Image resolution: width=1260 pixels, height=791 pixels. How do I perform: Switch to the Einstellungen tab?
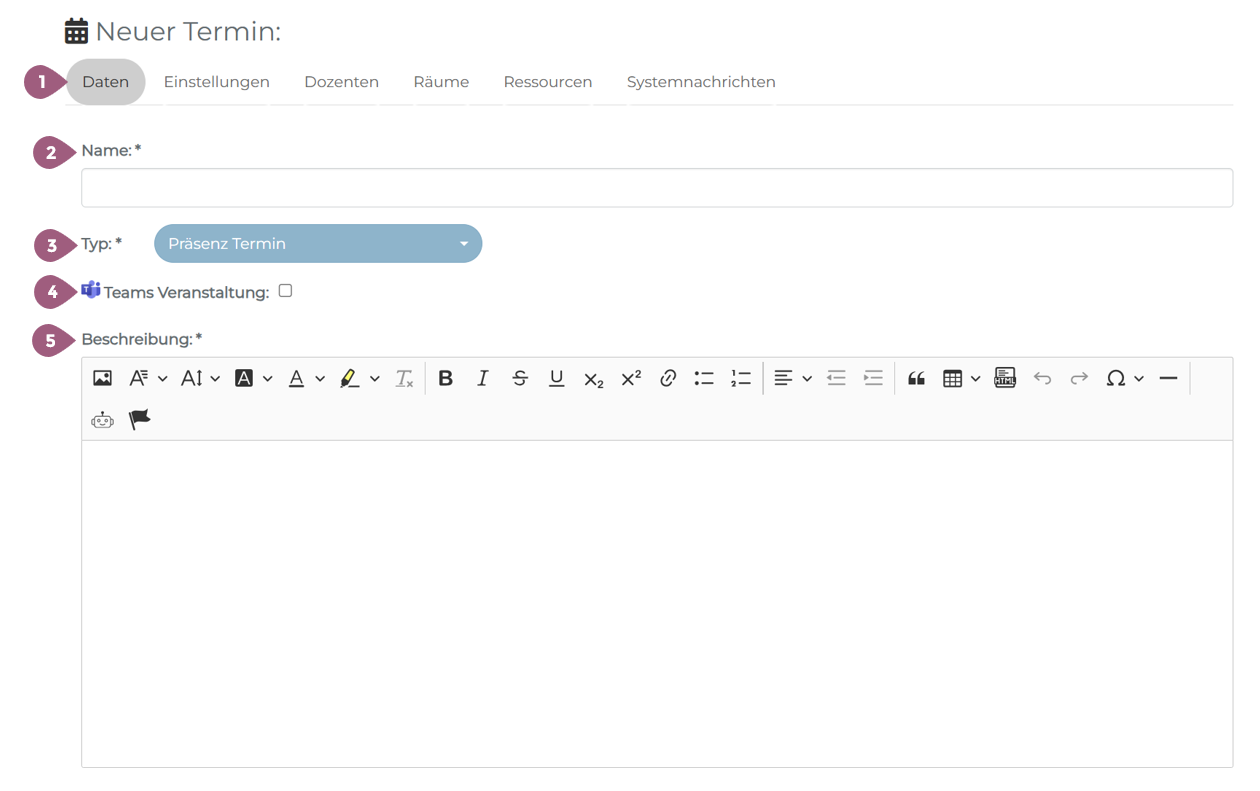[x=217, y=82]
